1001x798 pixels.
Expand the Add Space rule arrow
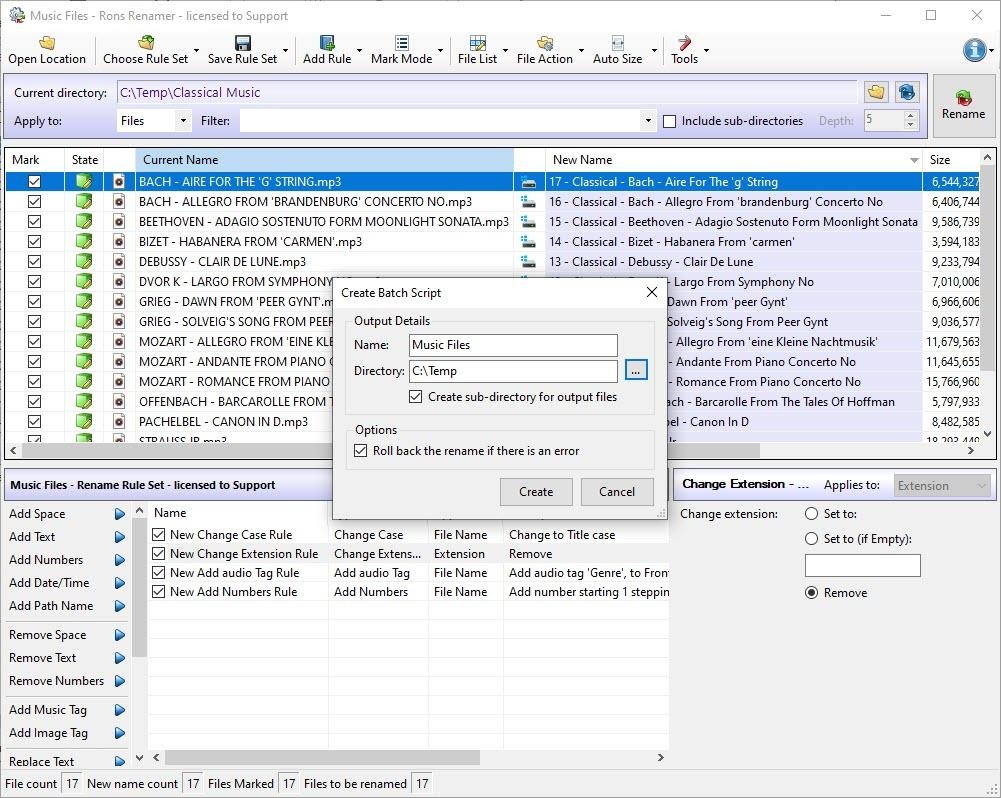pos(119,514)
